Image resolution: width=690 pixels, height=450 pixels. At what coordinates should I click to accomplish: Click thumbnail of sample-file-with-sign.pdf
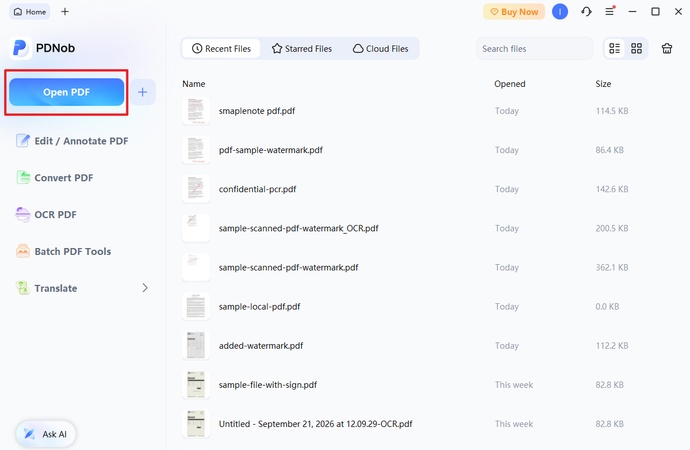tap(196, 385)
